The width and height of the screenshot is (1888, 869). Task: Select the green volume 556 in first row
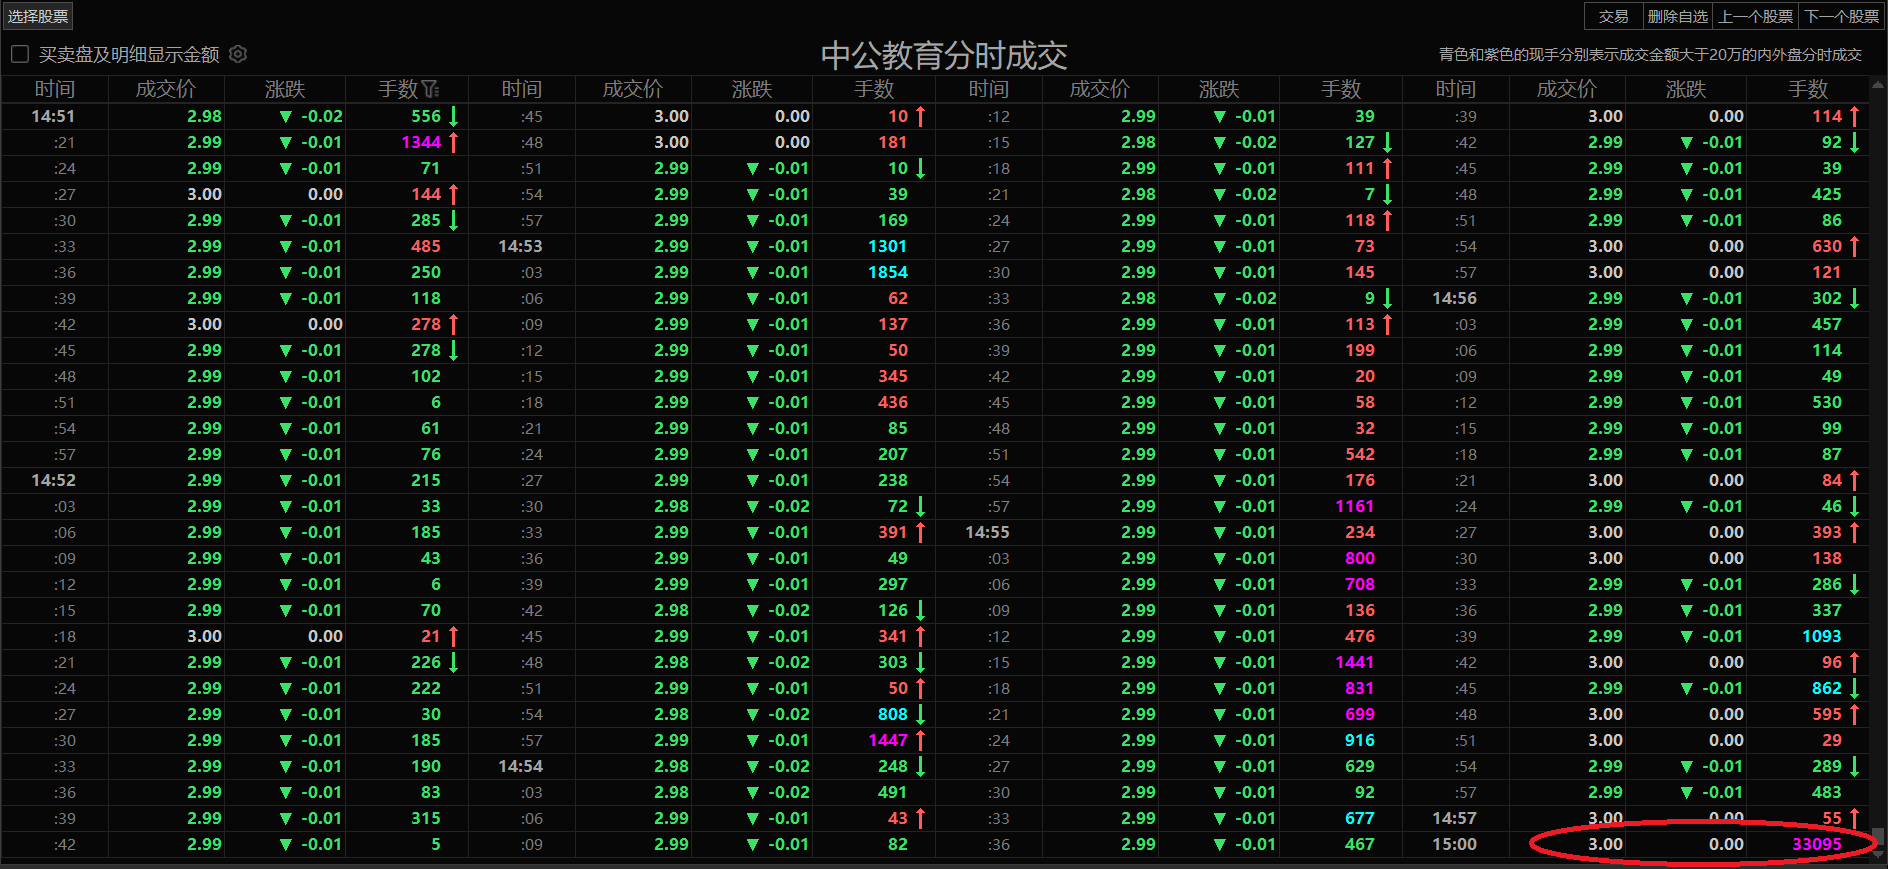point(426,116)
